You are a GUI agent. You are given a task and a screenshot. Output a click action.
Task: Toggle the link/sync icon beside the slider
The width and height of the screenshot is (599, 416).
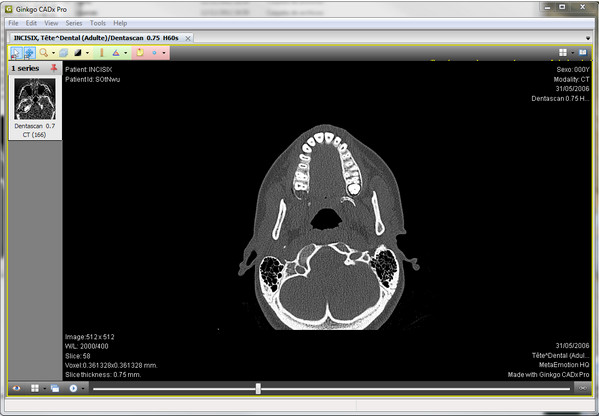(x=583, y=388)
